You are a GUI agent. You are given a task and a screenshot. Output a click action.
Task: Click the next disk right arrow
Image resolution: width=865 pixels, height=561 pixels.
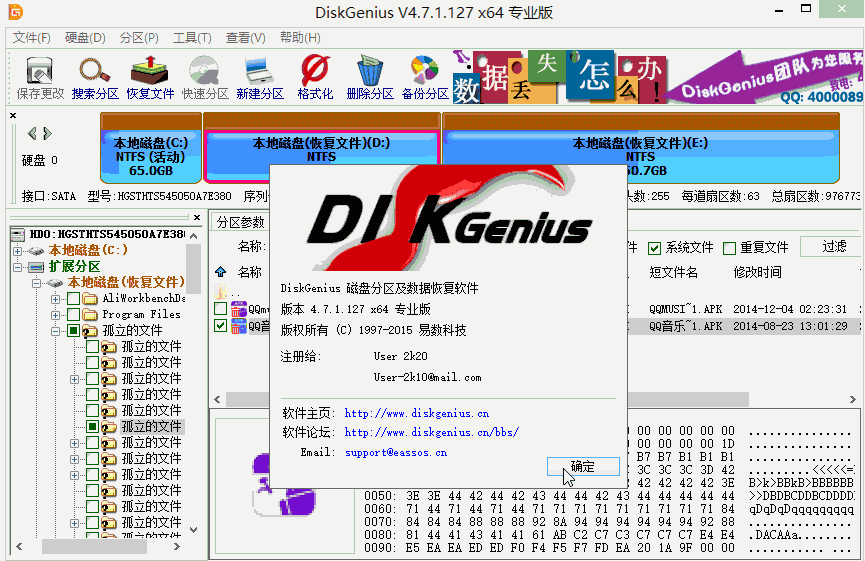tap(47, 133)
